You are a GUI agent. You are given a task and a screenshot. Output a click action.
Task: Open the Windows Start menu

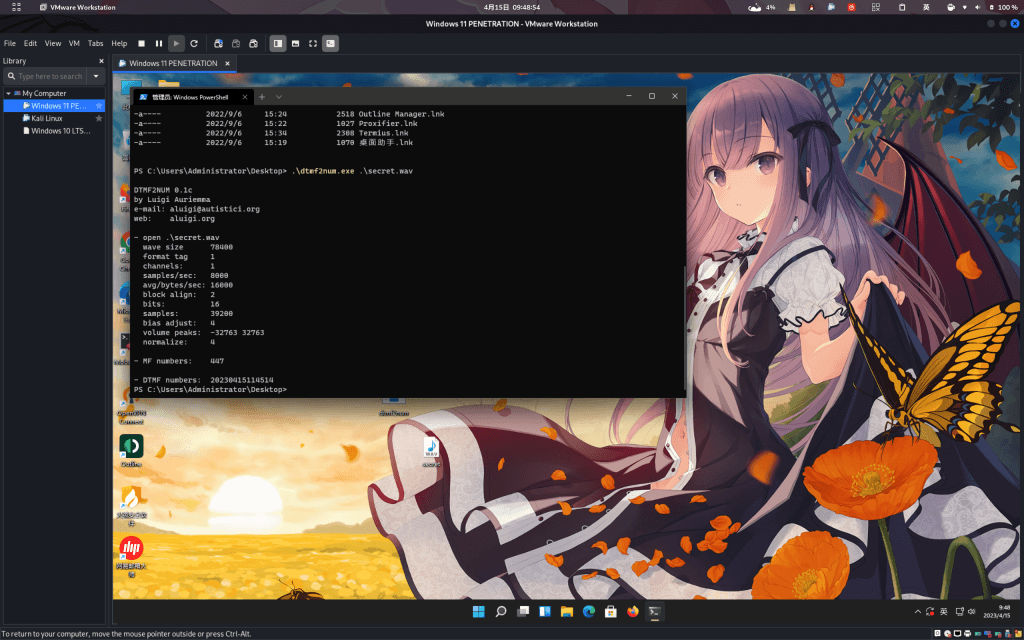coord(479,611)
